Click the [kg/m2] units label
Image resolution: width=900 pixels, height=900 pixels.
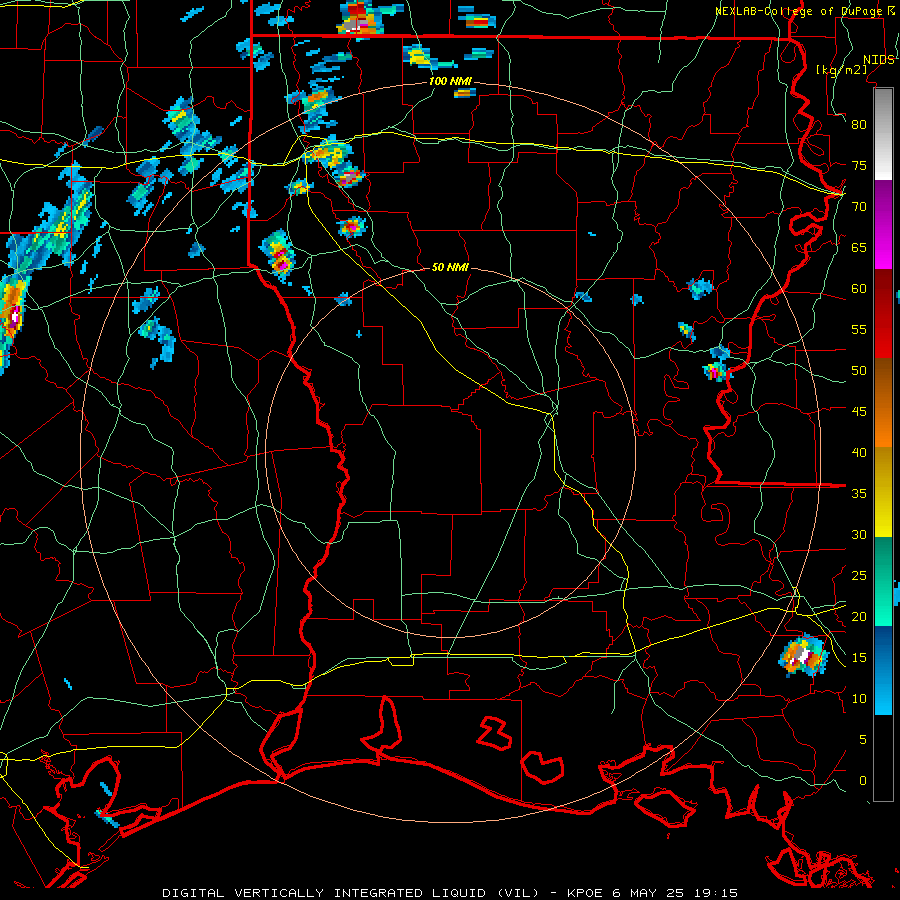pos(841,69)
